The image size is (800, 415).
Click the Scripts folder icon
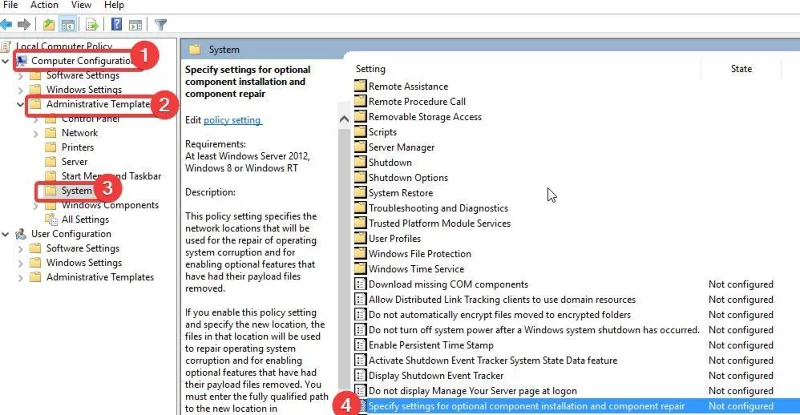click(x=360, y=132)
